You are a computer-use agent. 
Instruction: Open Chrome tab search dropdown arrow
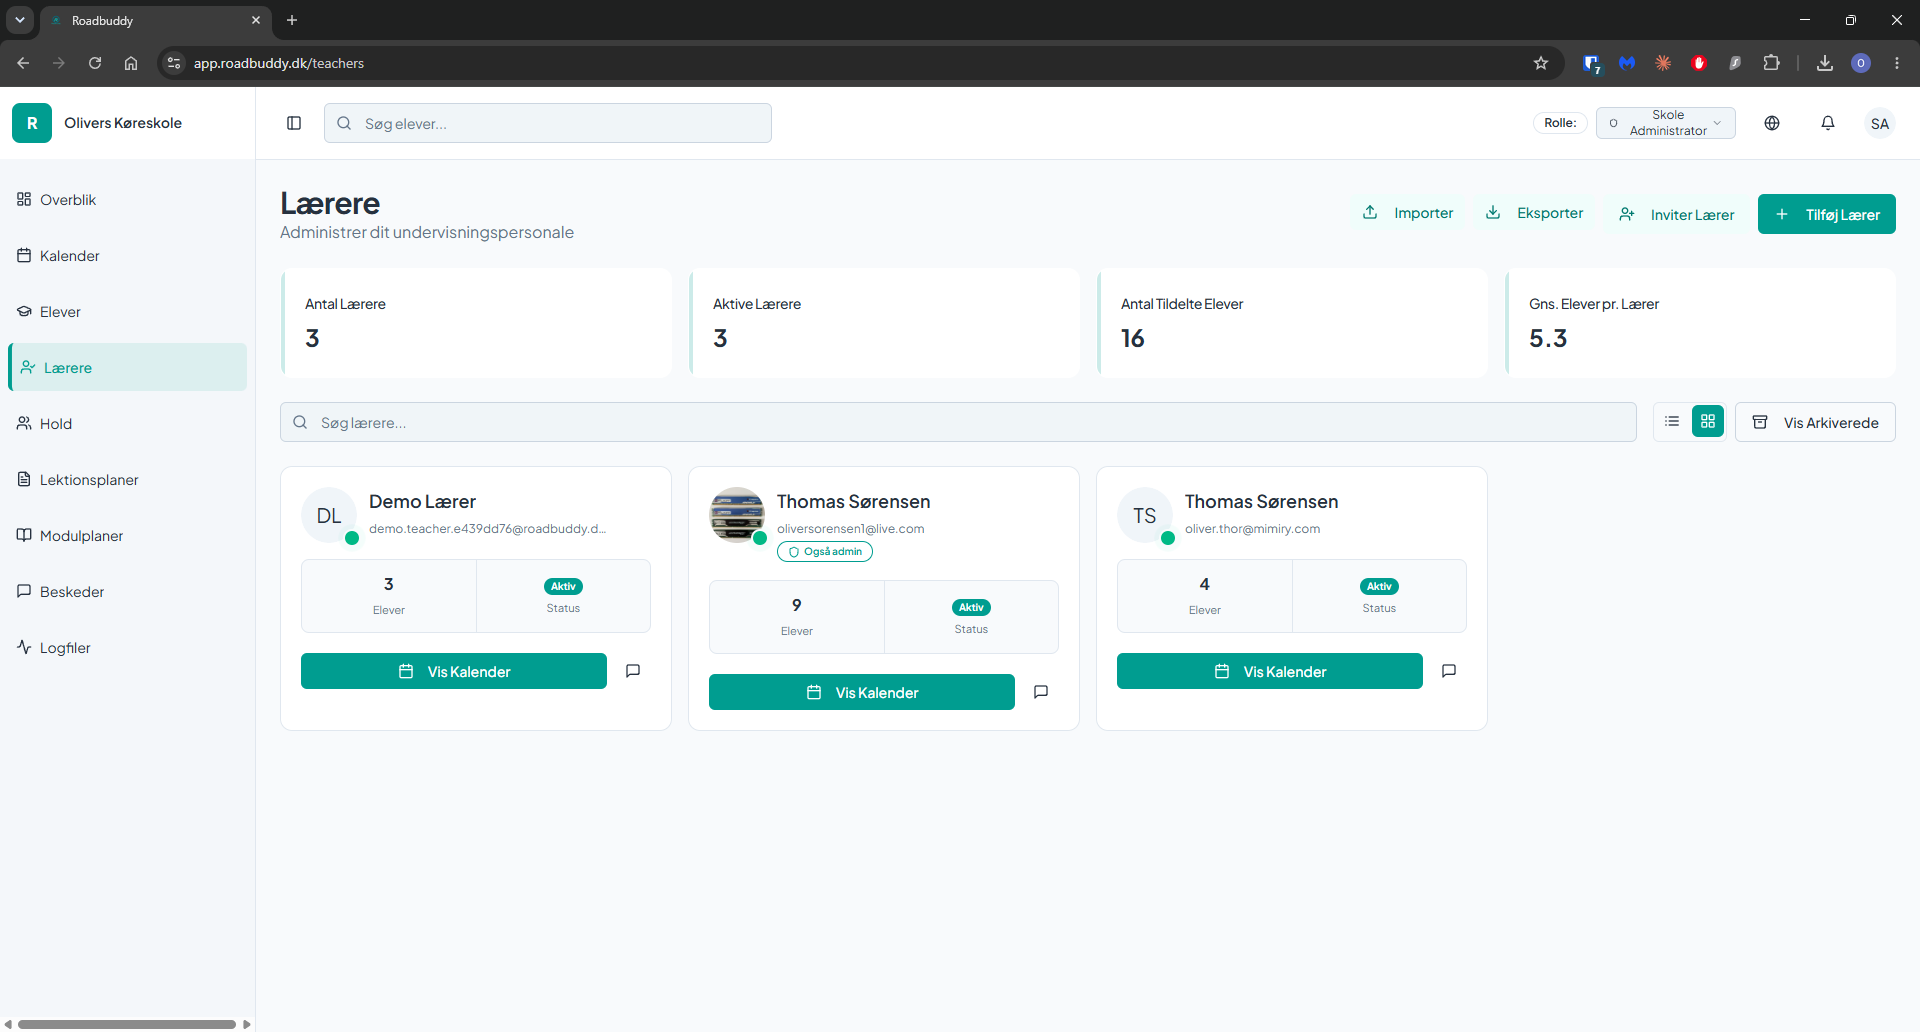[x=20, y=20]
